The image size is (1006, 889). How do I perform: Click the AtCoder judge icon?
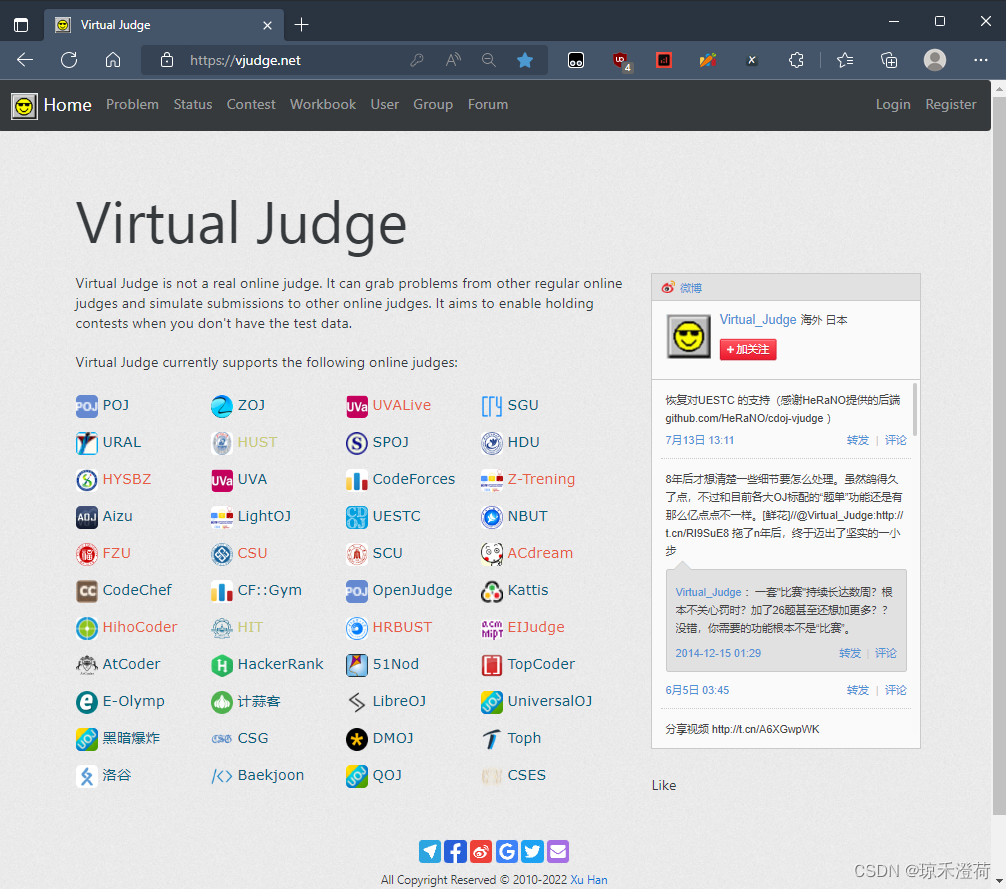[x=87, y=664]
